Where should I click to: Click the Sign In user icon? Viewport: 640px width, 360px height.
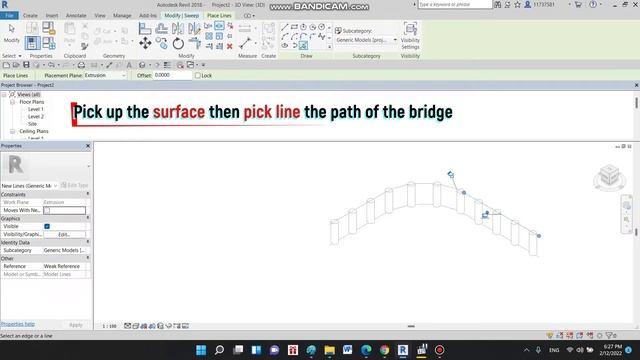pos(527,4)
